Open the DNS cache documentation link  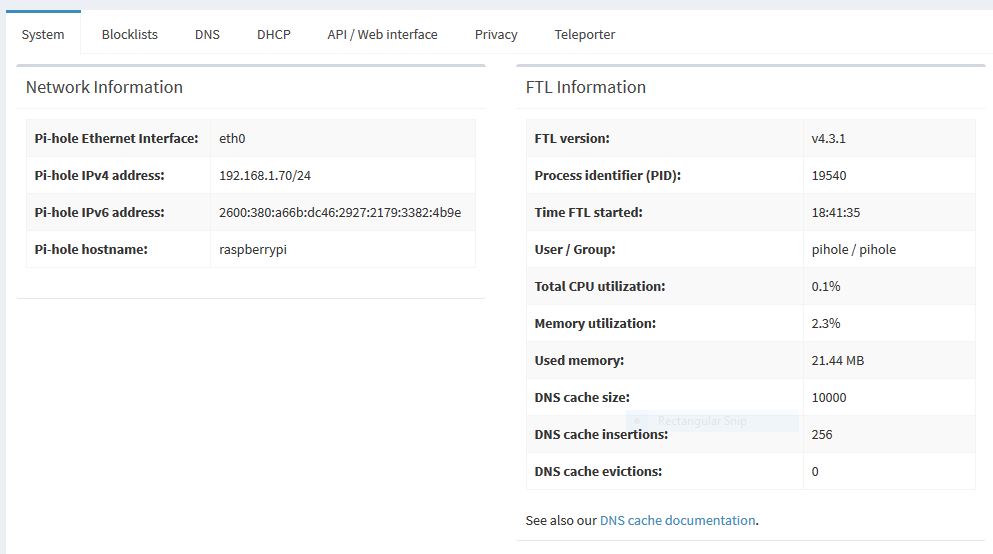click(x=678, y=520)
